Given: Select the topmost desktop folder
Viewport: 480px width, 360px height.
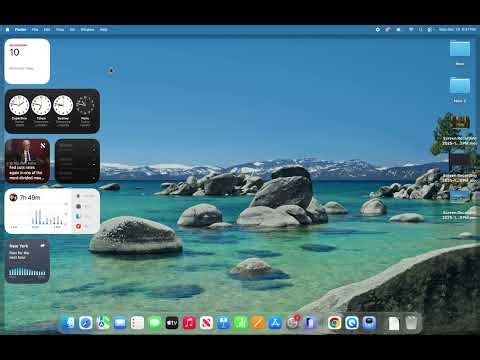Looking at the screenshot, I should tap(460, 49).
